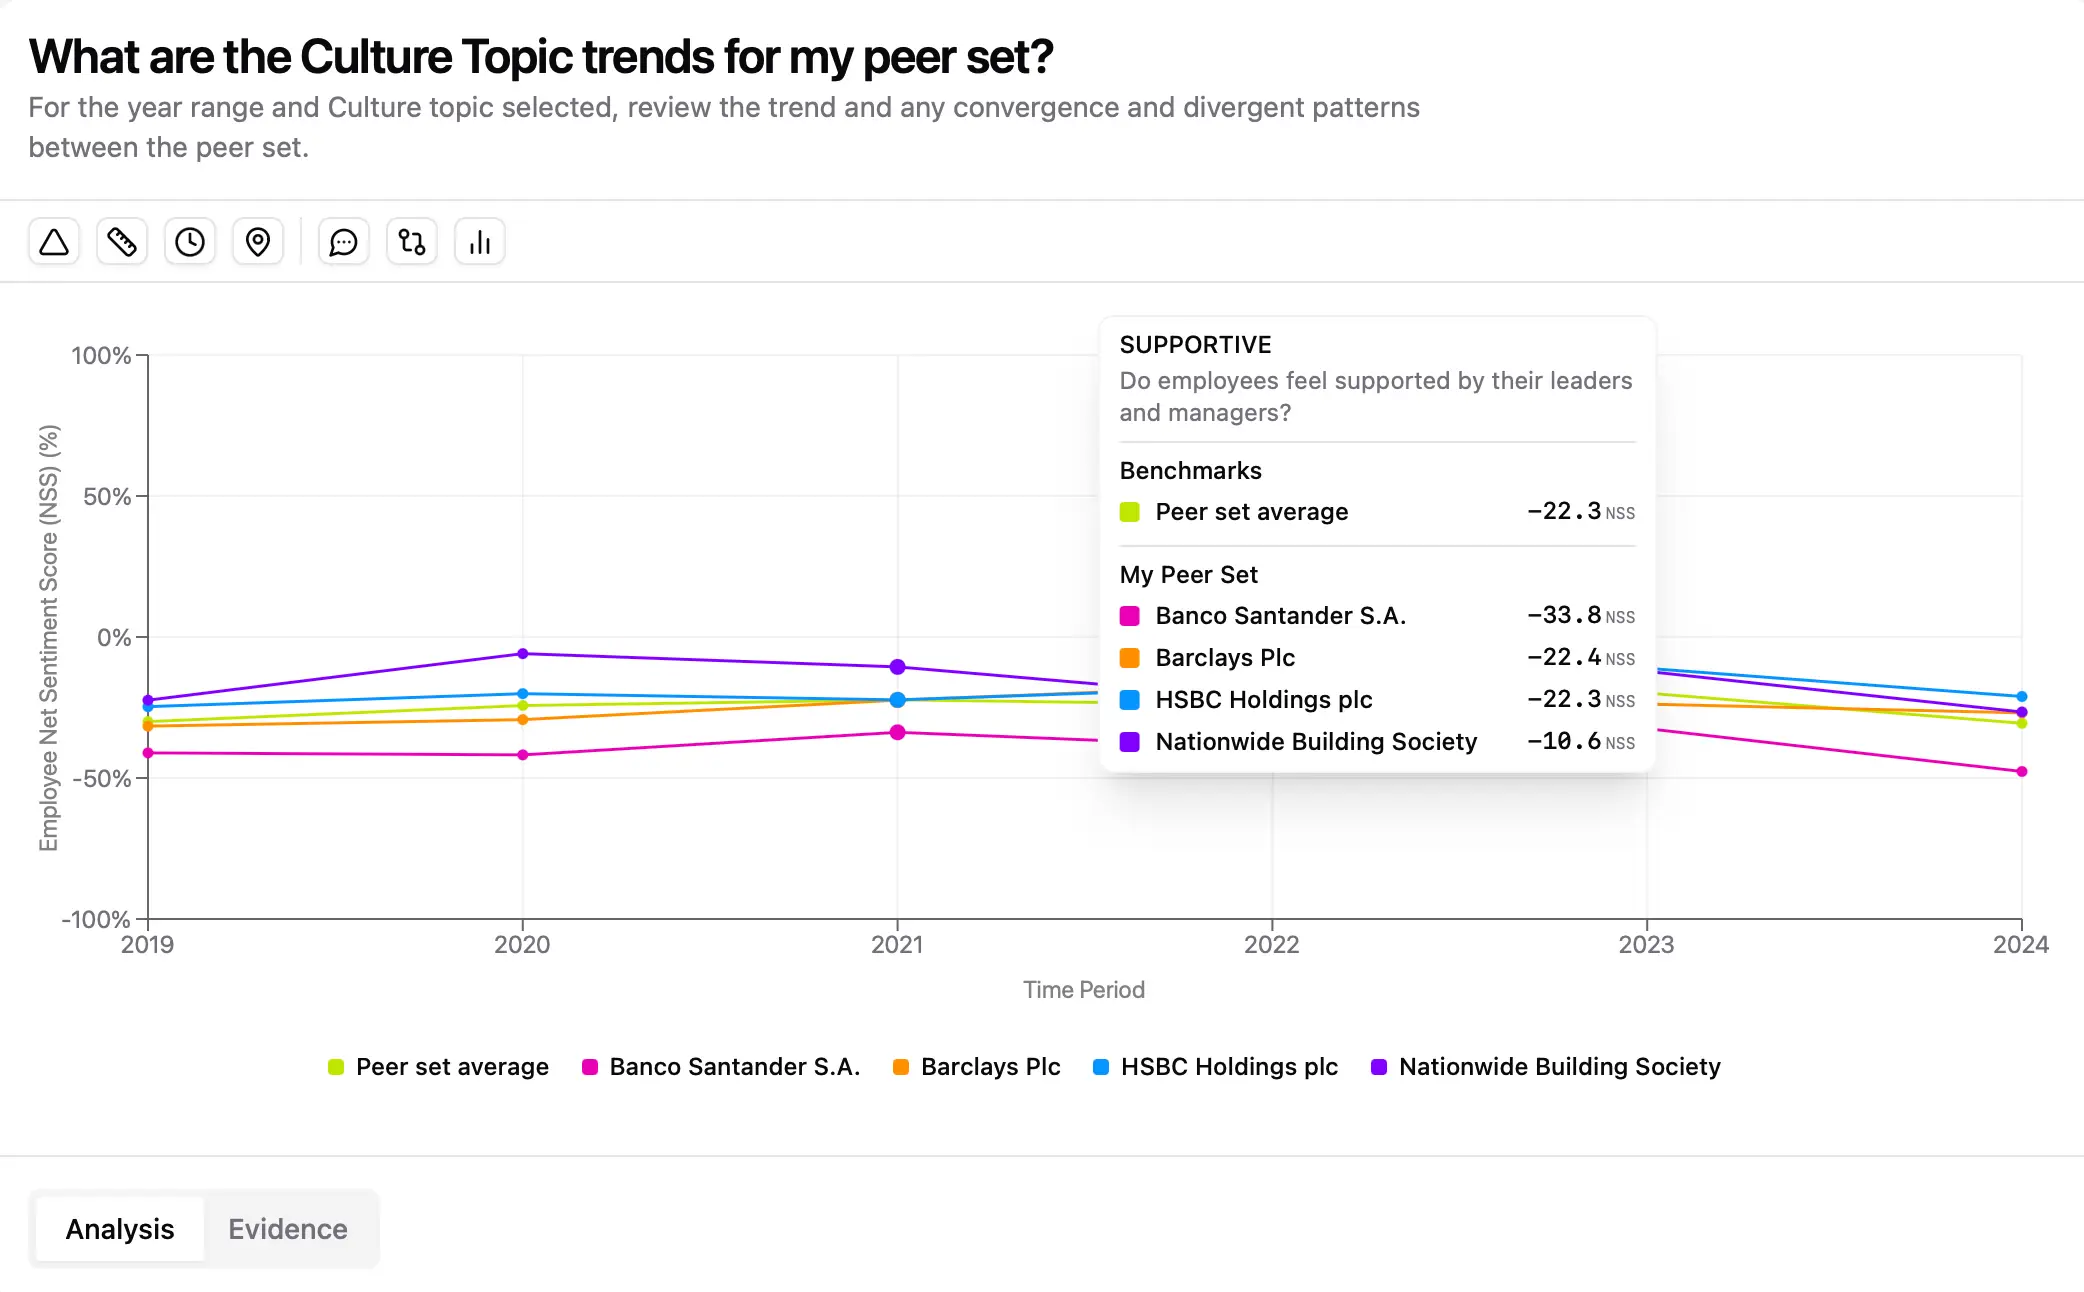Toggle Peer set average in chart legend
This screenshot has height=1292, width=2084.
tap(438, 1067)
